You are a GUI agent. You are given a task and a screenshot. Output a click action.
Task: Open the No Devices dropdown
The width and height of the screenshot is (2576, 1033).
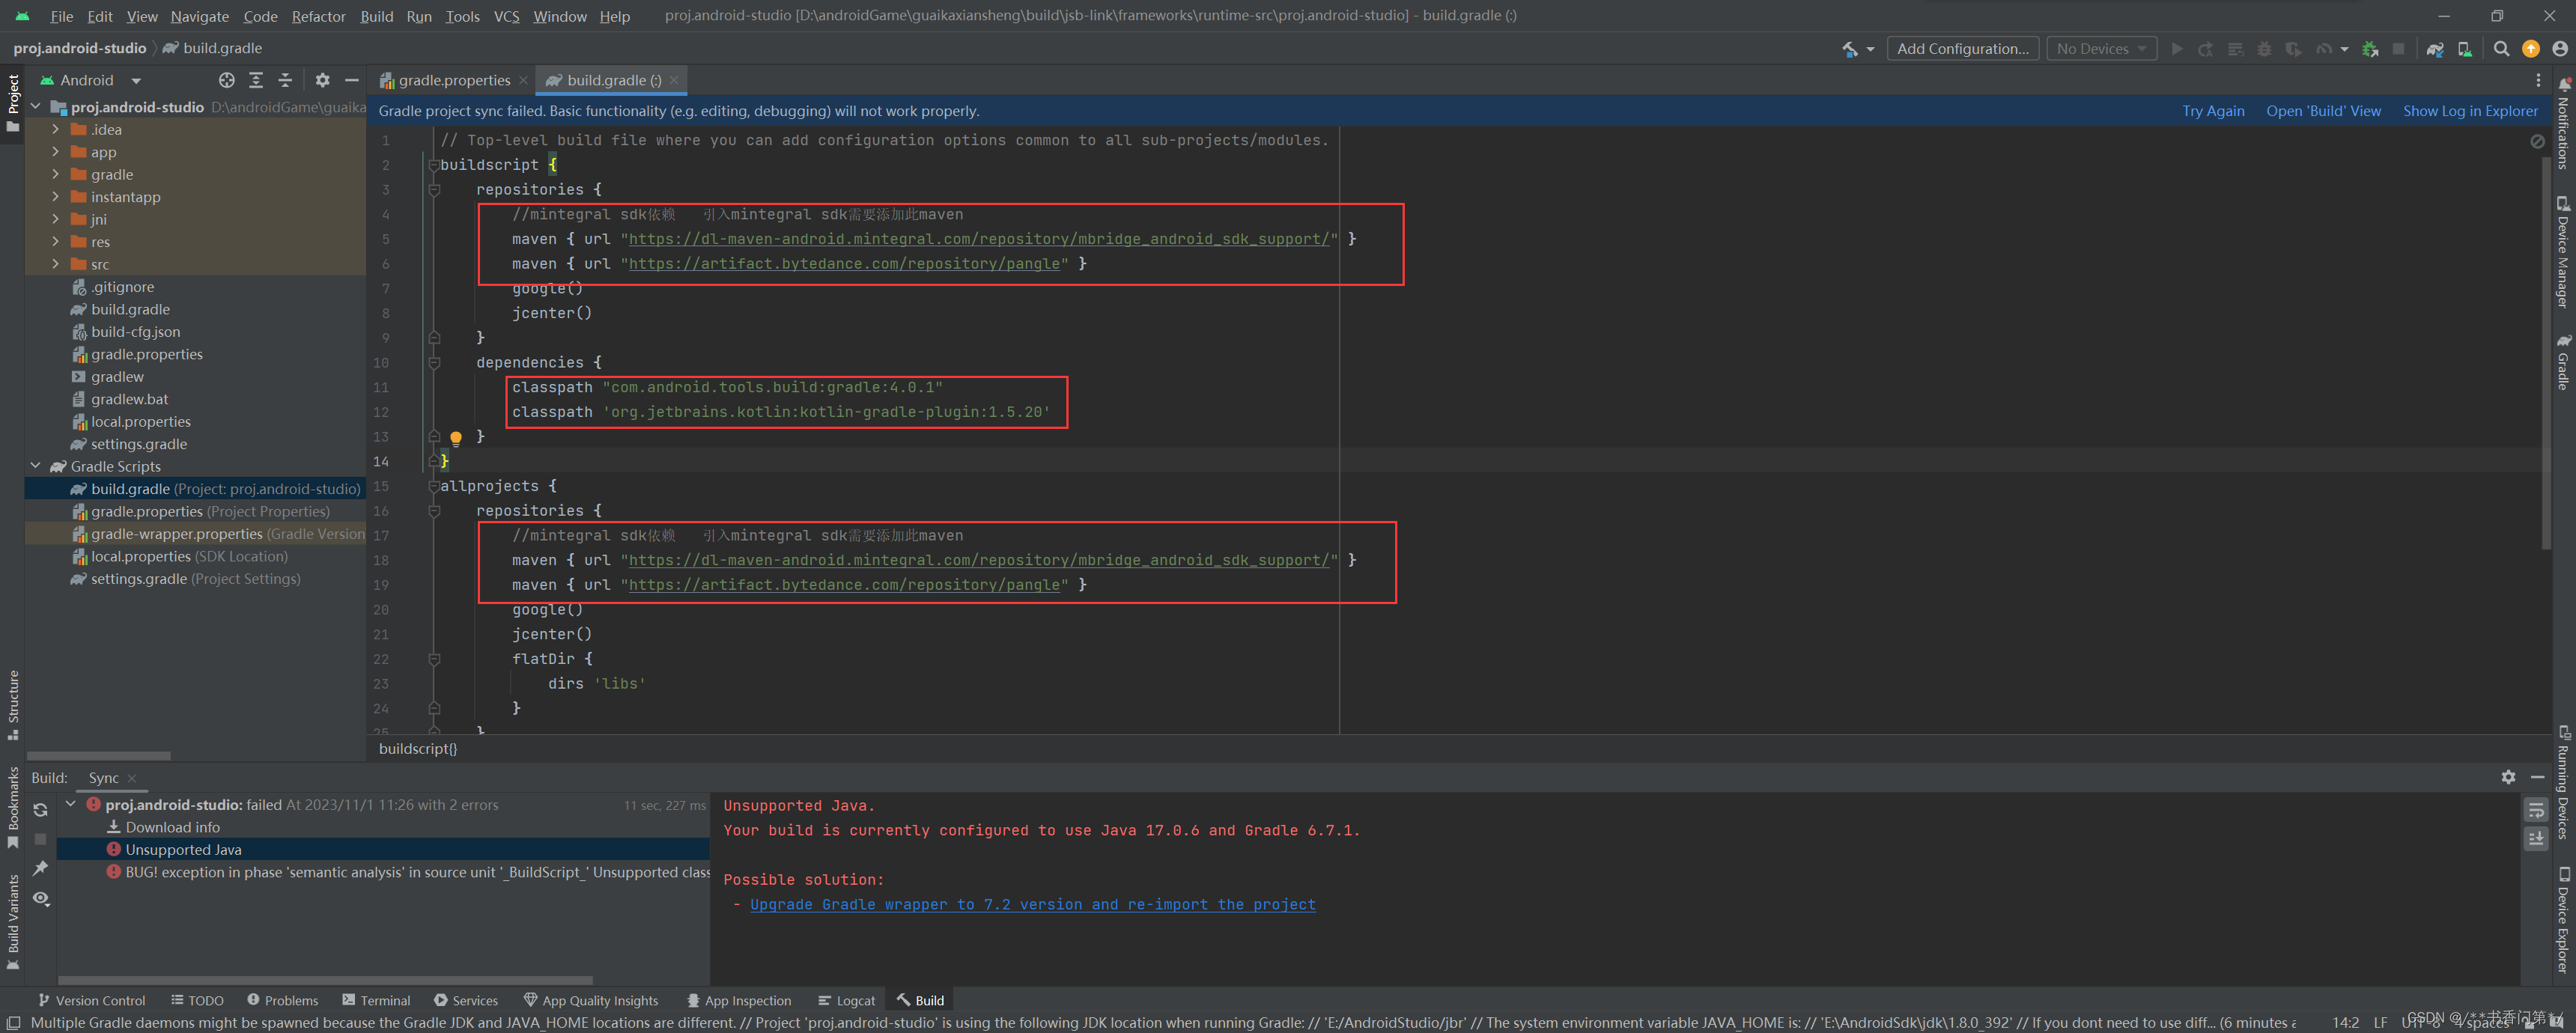(2101, 49)
